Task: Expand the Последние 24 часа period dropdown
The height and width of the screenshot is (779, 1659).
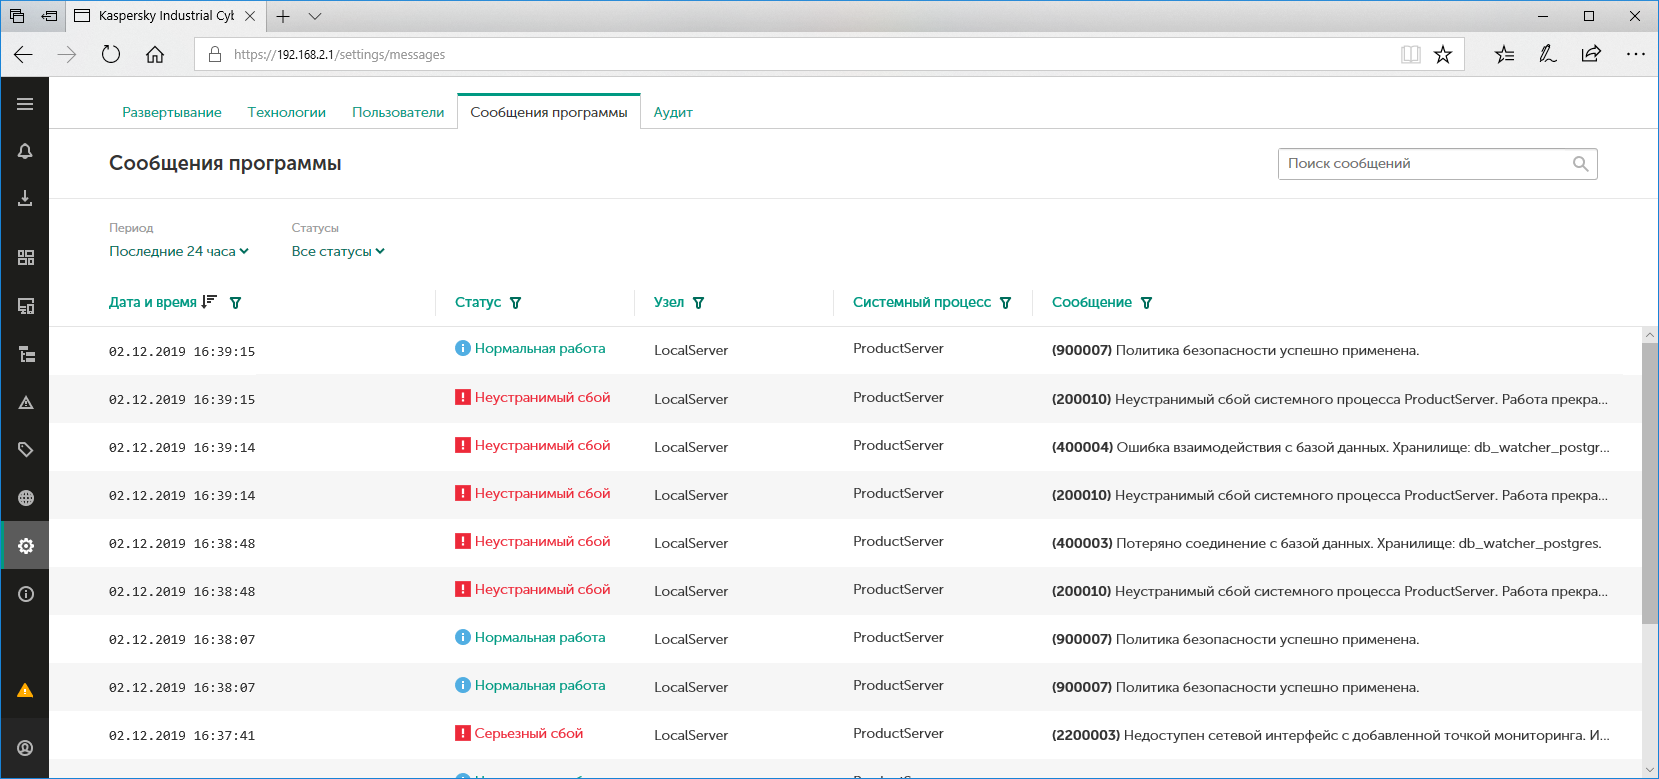Action: point(178,252)
